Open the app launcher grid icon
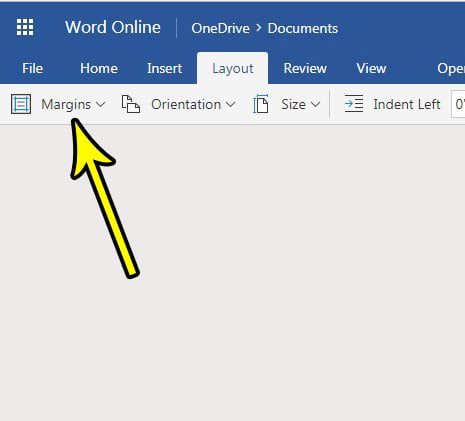This screenshot has width=465, height=421. pos(25,27)
